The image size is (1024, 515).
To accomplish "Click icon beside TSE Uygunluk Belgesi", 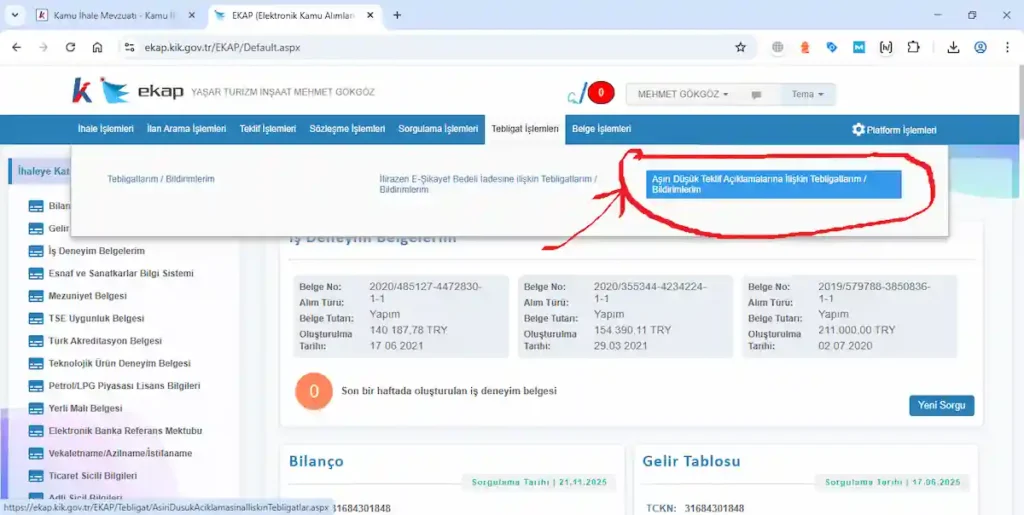I will click(36, 319).
